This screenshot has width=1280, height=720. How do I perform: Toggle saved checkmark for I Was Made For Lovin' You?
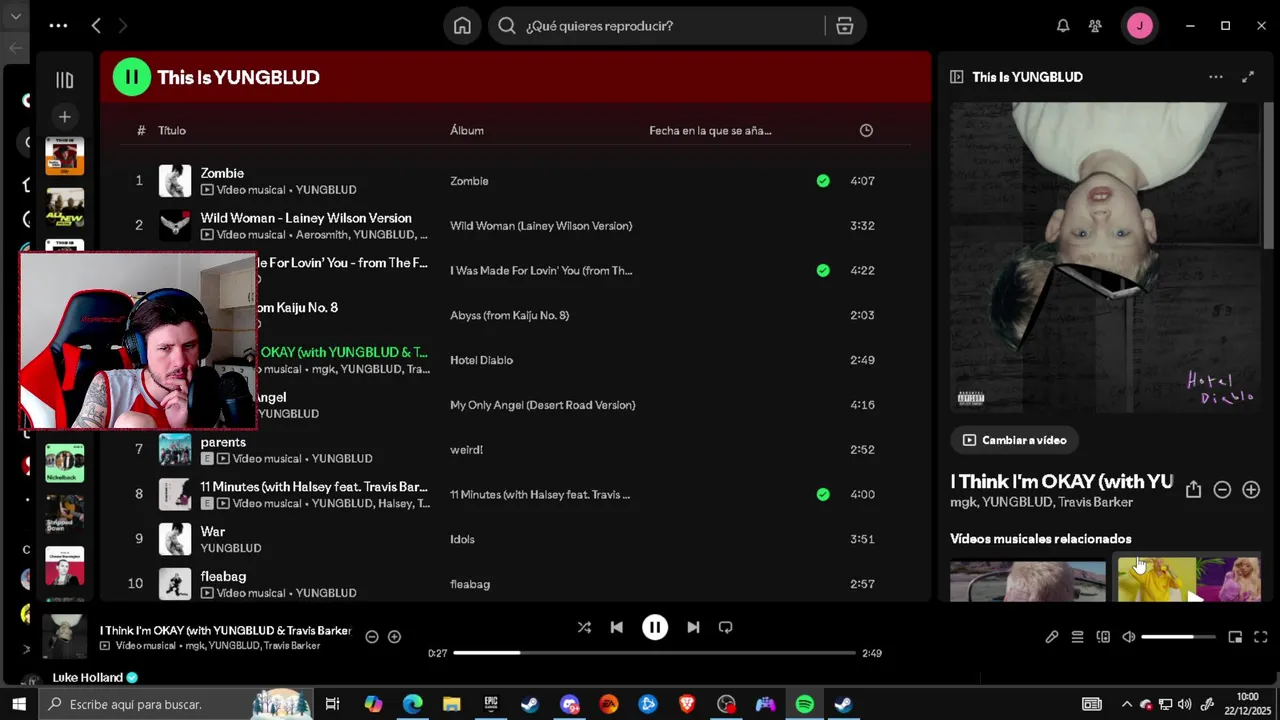[x=823, y=270]
